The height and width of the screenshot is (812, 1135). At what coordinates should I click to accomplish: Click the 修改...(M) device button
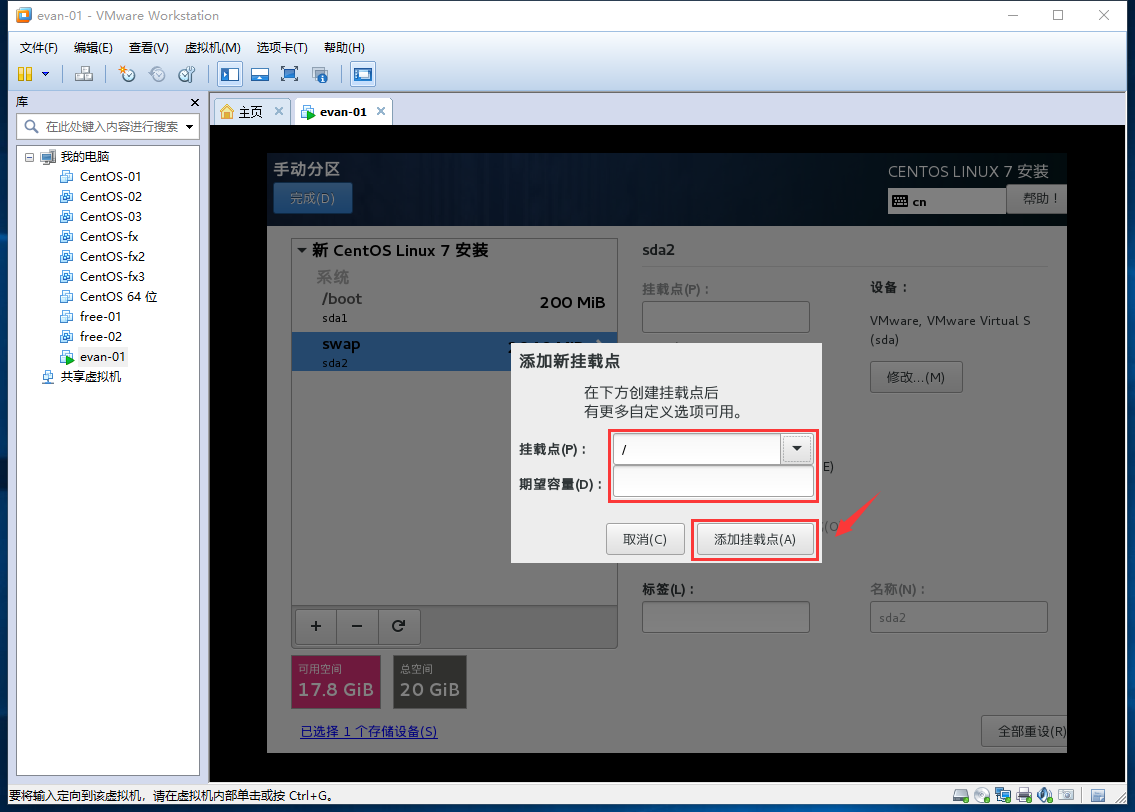916,377
